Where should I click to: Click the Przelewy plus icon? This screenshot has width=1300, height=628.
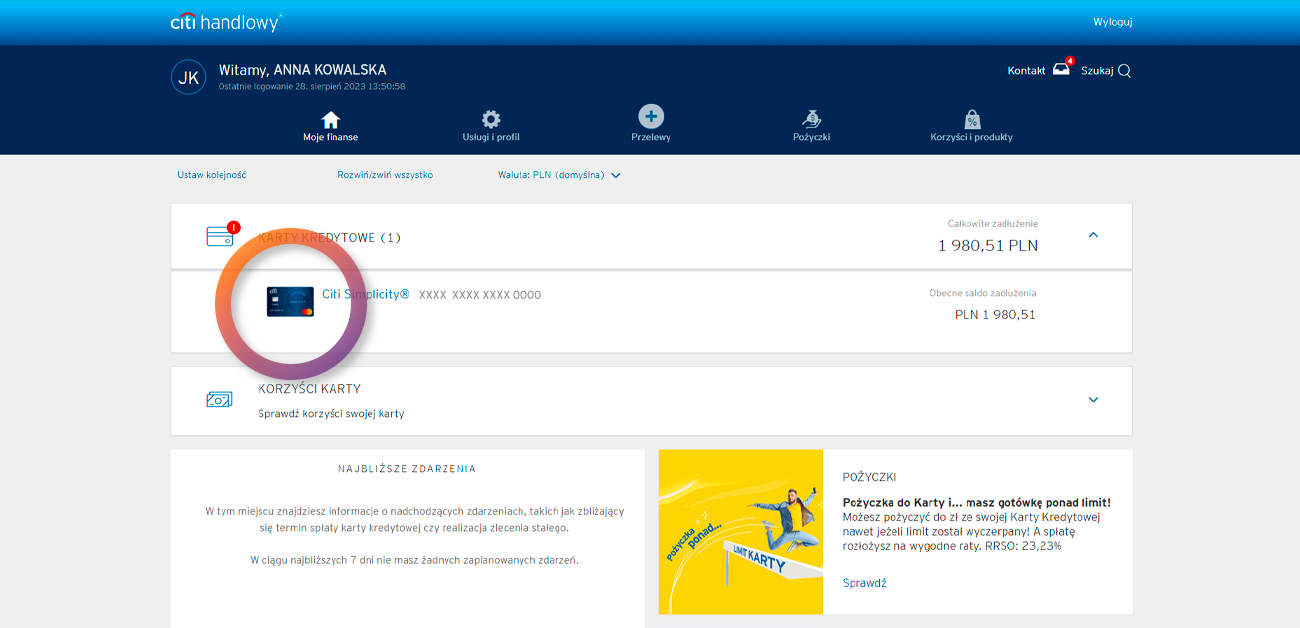coord(651,117)
